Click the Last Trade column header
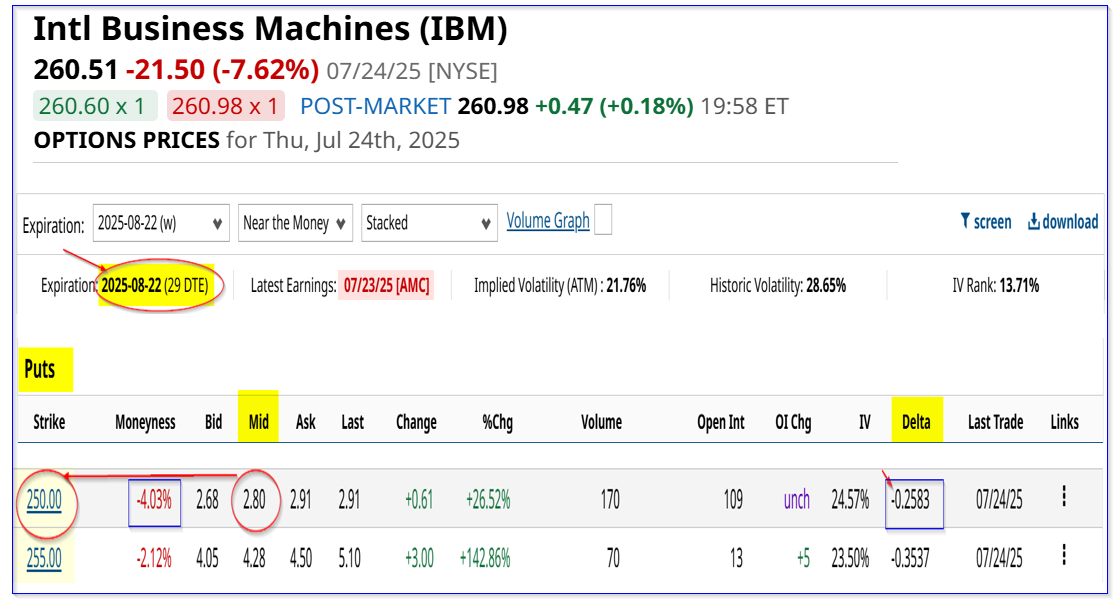This screenshot has height=599, width=1115. (996, 423)
